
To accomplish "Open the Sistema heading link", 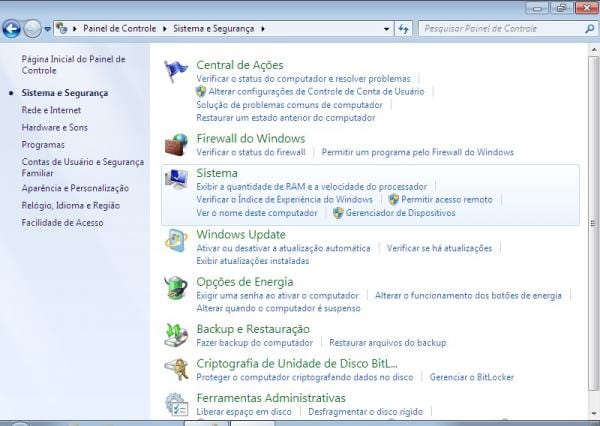I will point(217,173).
